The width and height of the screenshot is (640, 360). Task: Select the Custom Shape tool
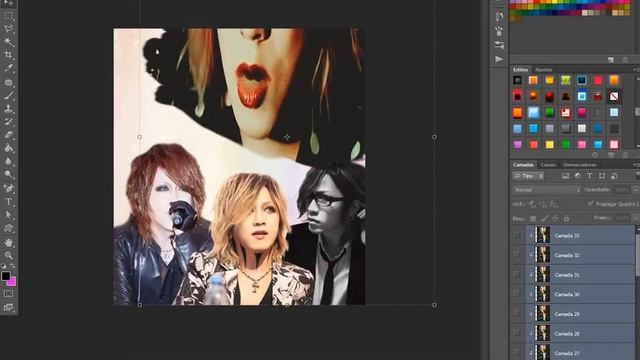point(8,228)
